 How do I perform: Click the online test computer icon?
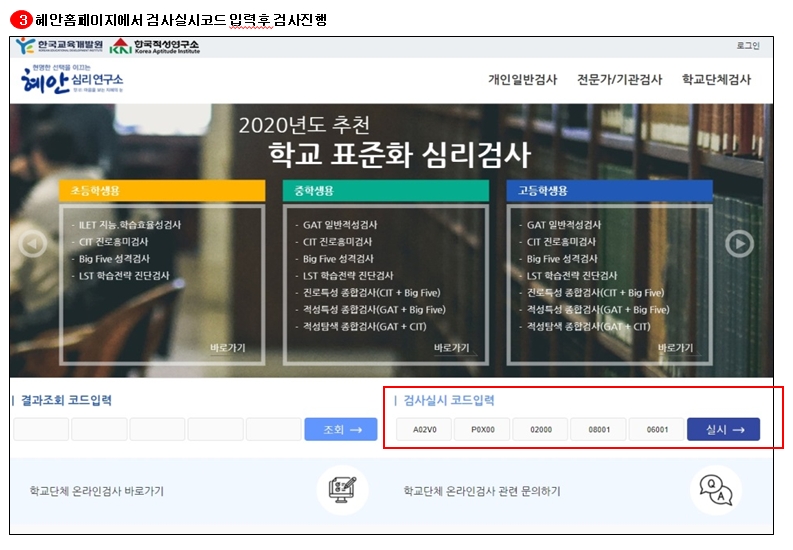[342, 490]
